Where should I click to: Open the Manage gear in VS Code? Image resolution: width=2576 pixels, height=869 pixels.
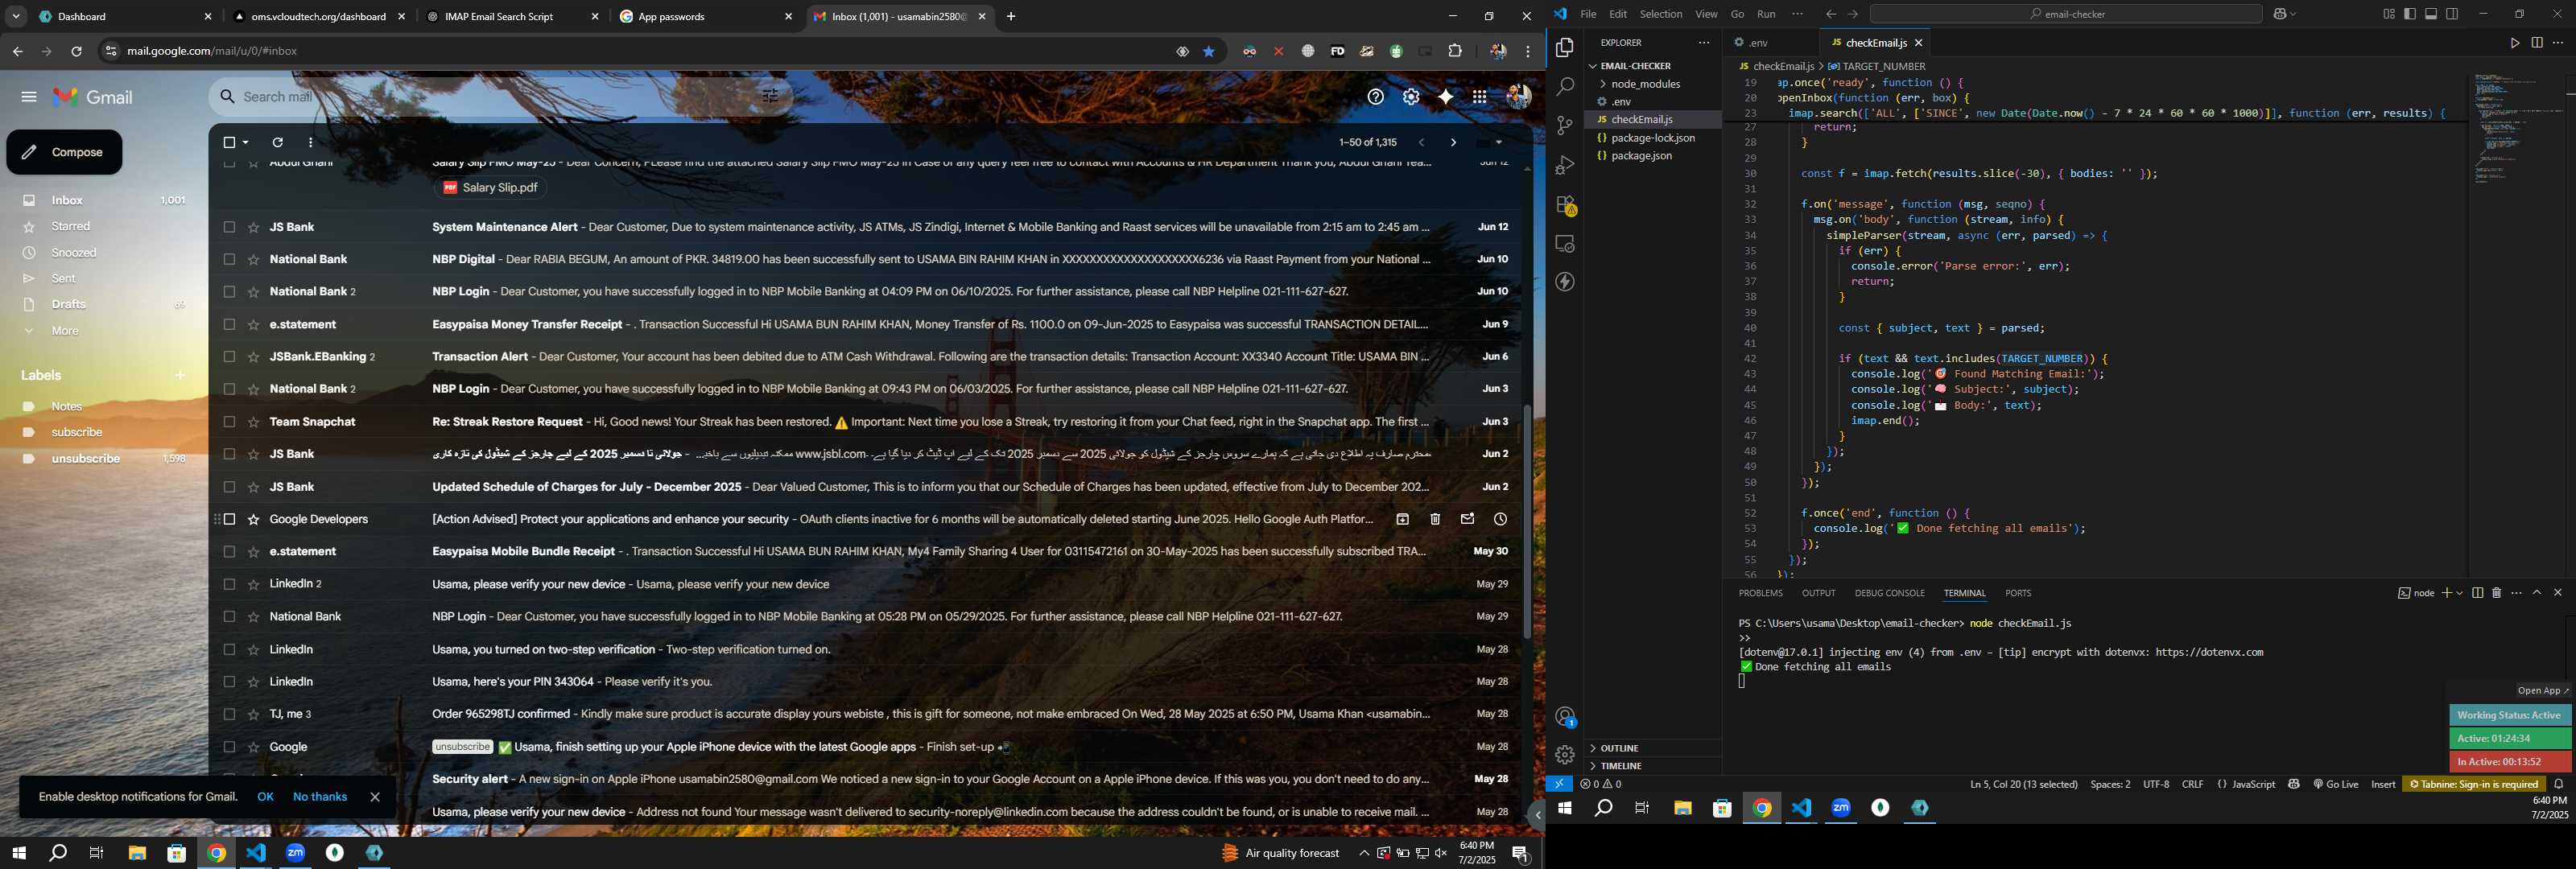tap(1565, 755)
